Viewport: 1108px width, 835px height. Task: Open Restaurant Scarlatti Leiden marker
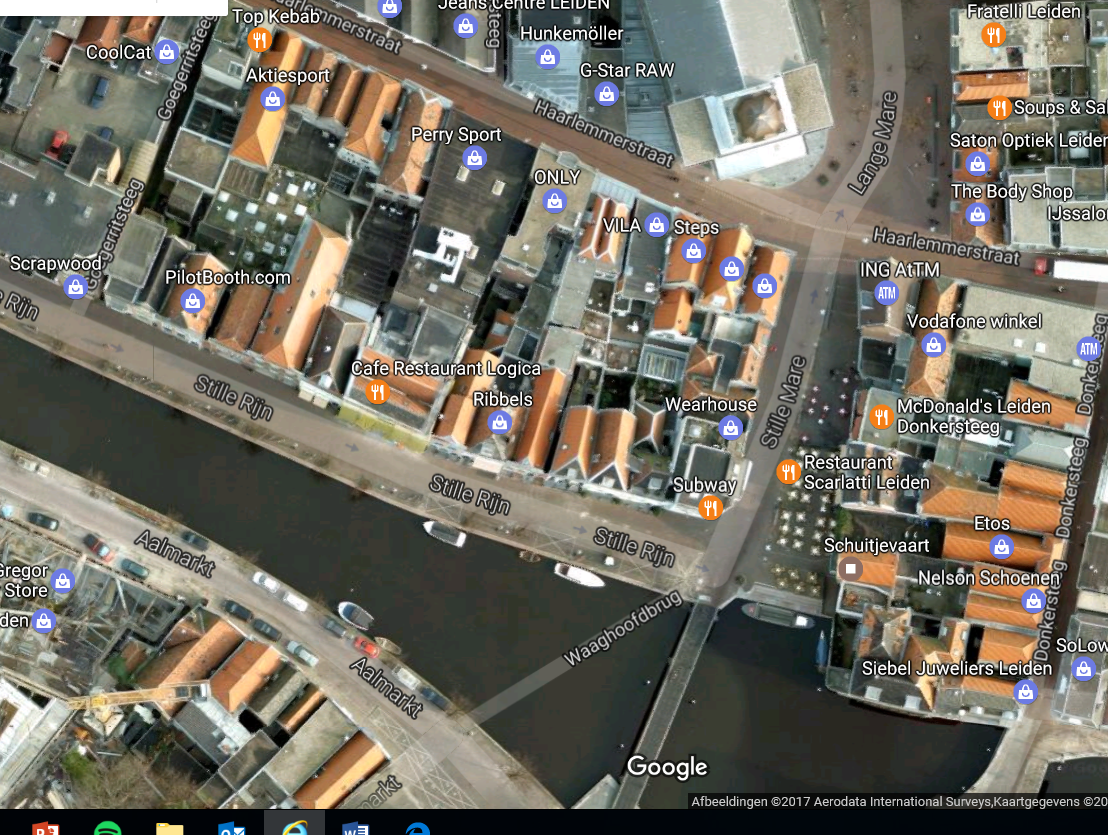coord(788,472)
